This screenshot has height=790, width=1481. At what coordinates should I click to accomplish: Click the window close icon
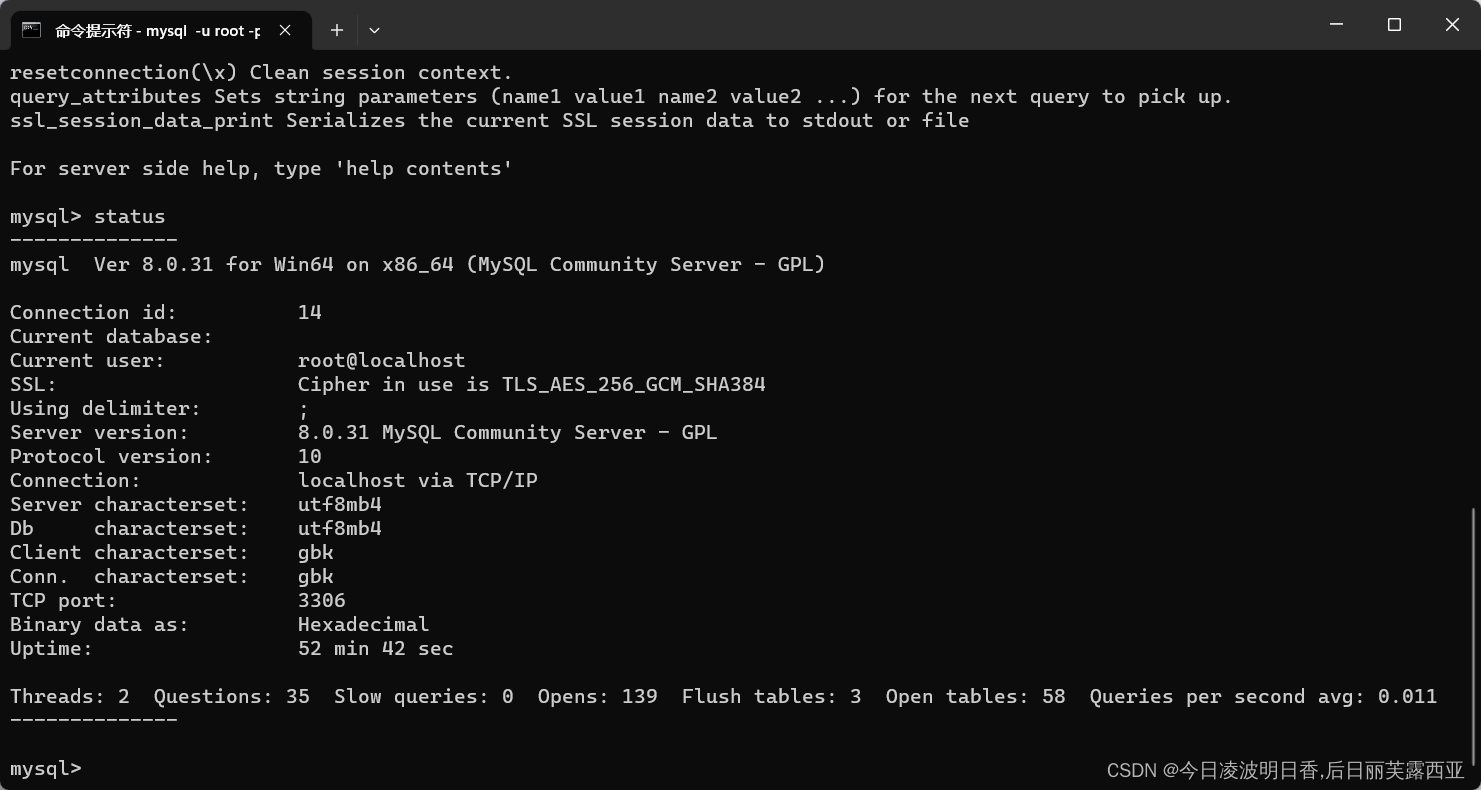pos(1452,25)
